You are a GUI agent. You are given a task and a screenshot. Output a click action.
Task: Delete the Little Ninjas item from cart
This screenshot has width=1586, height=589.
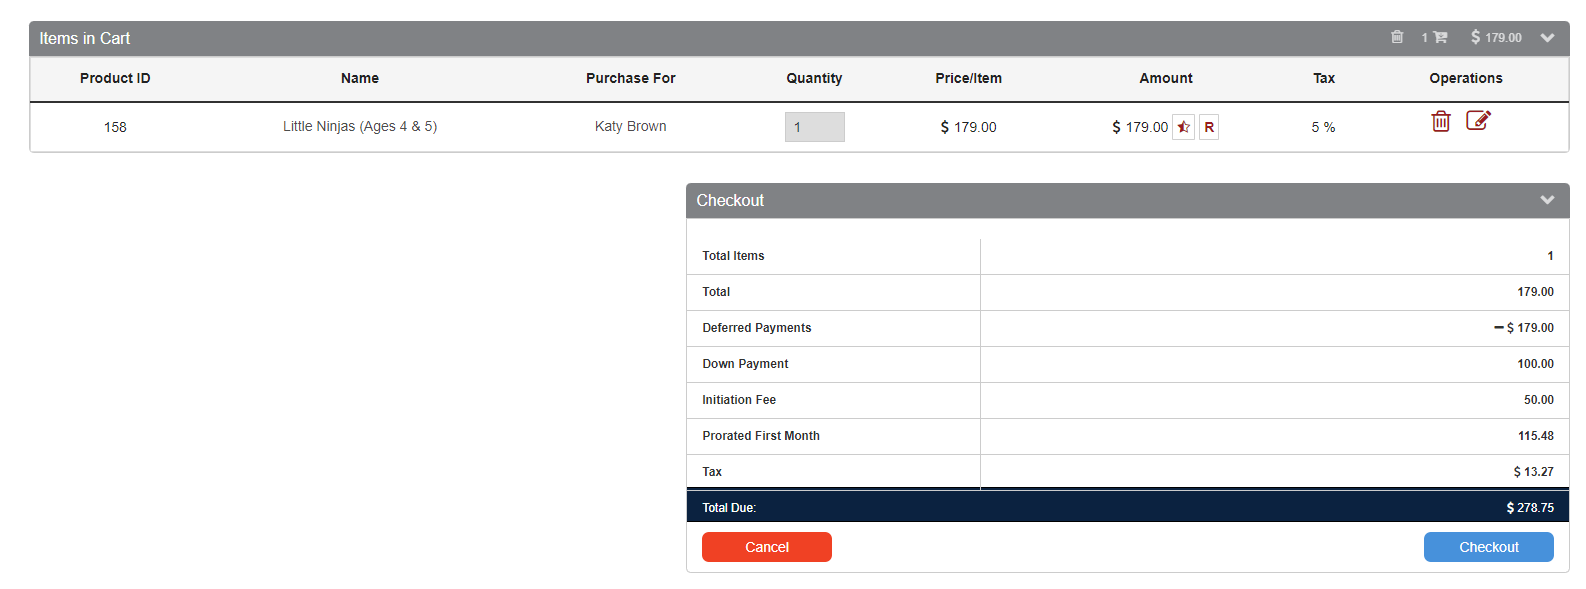(1441, 122)
